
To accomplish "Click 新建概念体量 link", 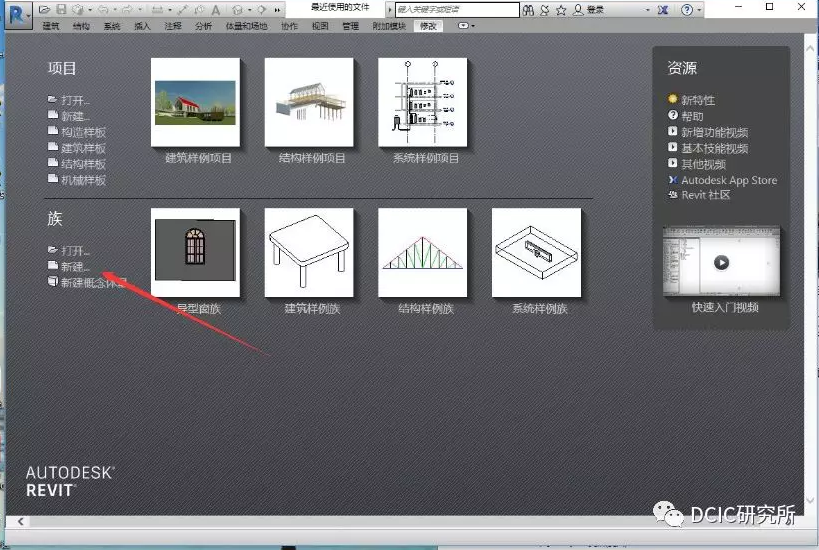I will click(x=87, y=283).
